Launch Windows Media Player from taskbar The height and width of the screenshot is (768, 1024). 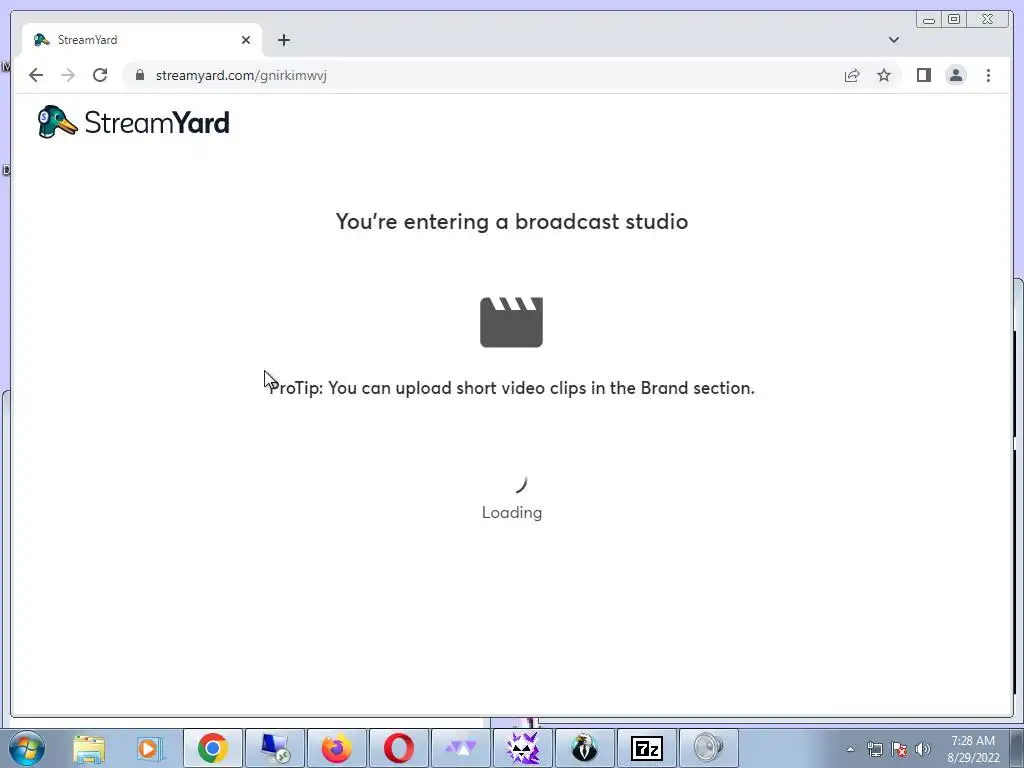coord(150,748)
